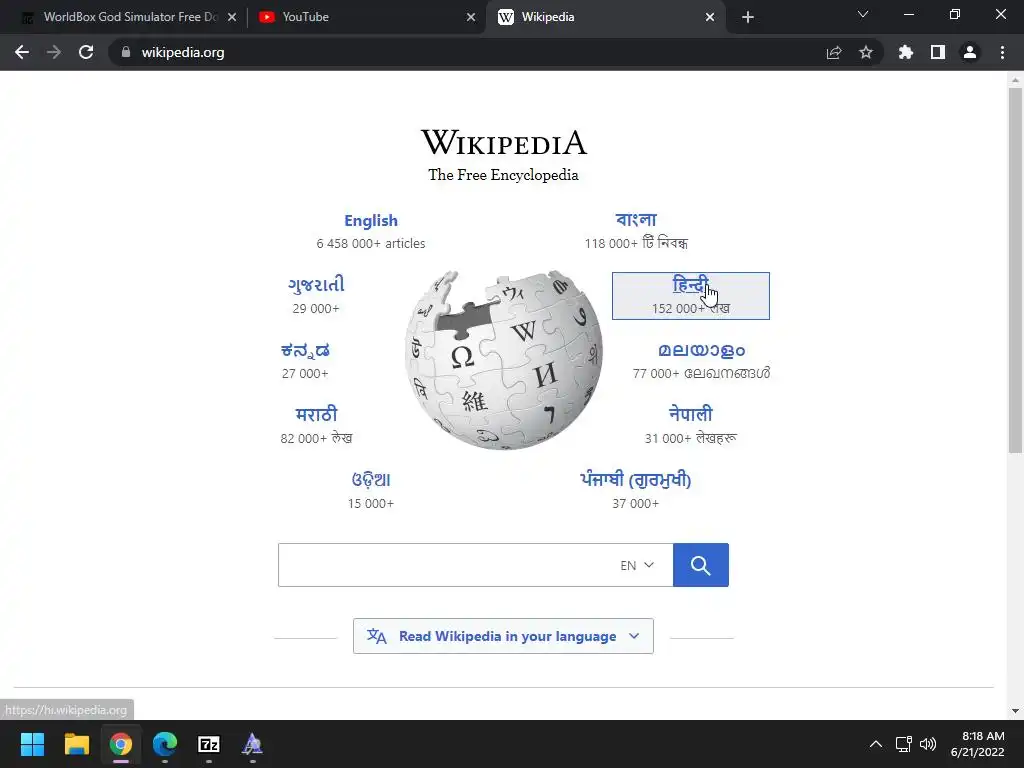1024x768 pixels.
Task: View site security lock info
Action: (126, 52)
